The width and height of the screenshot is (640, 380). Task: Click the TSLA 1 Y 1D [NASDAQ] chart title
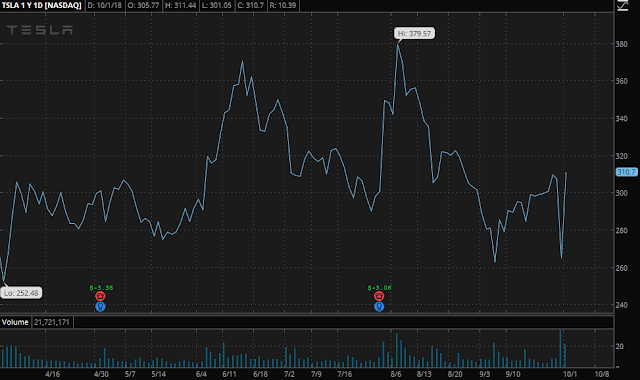coord(42,5)
